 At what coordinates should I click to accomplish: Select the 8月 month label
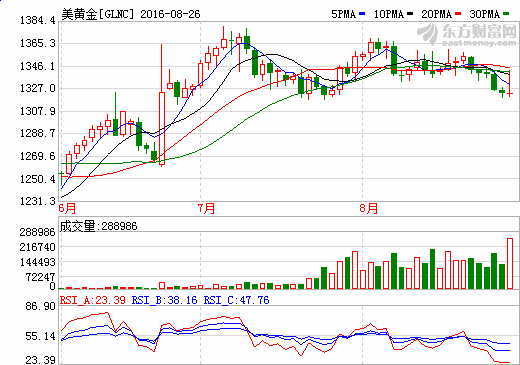tap(369, 208)
